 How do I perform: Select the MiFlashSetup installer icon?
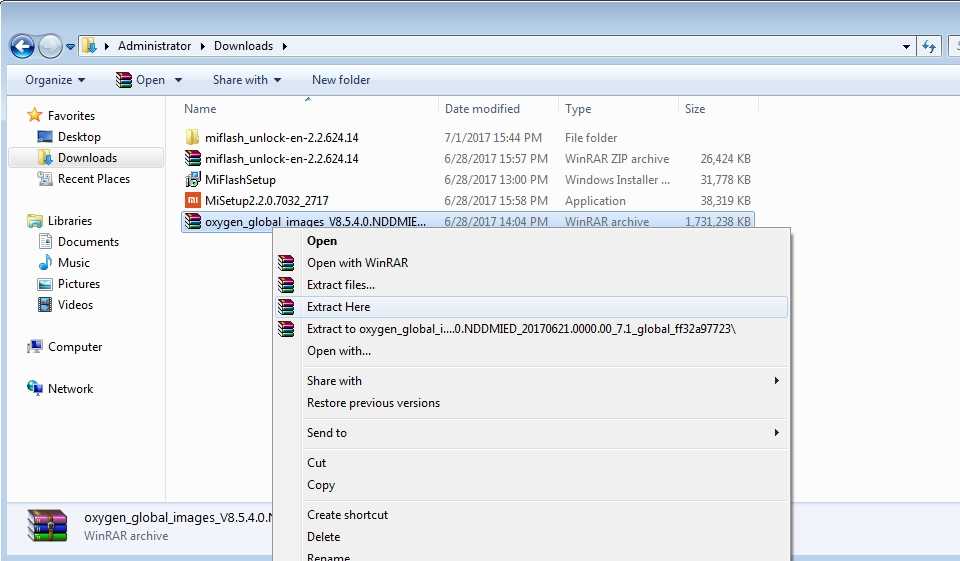[x=192, y=179]
